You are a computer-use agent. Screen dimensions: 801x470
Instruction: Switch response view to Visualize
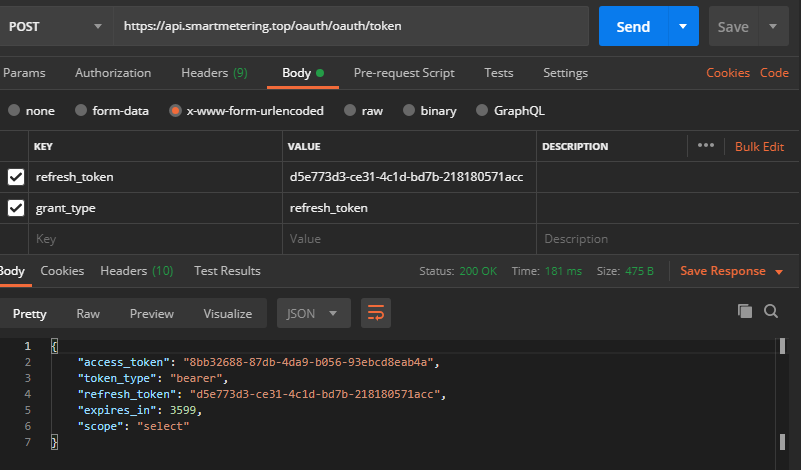pyautogui.click(x=228, y=314)
